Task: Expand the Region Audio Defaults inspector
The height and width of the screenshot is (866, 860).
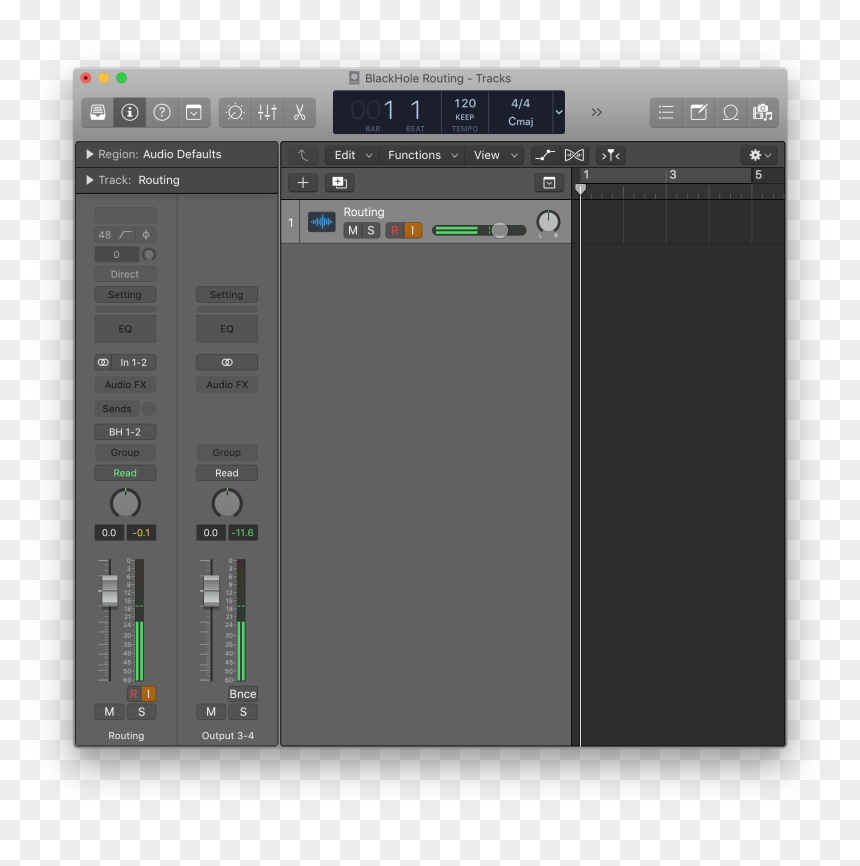Action: [x=89, y=154]
